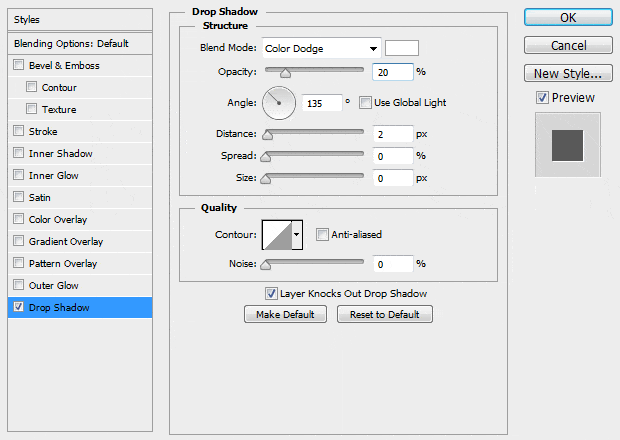620x440 pixels.
Task: Open the contour curve thumbnail
Action: [275, 235]
